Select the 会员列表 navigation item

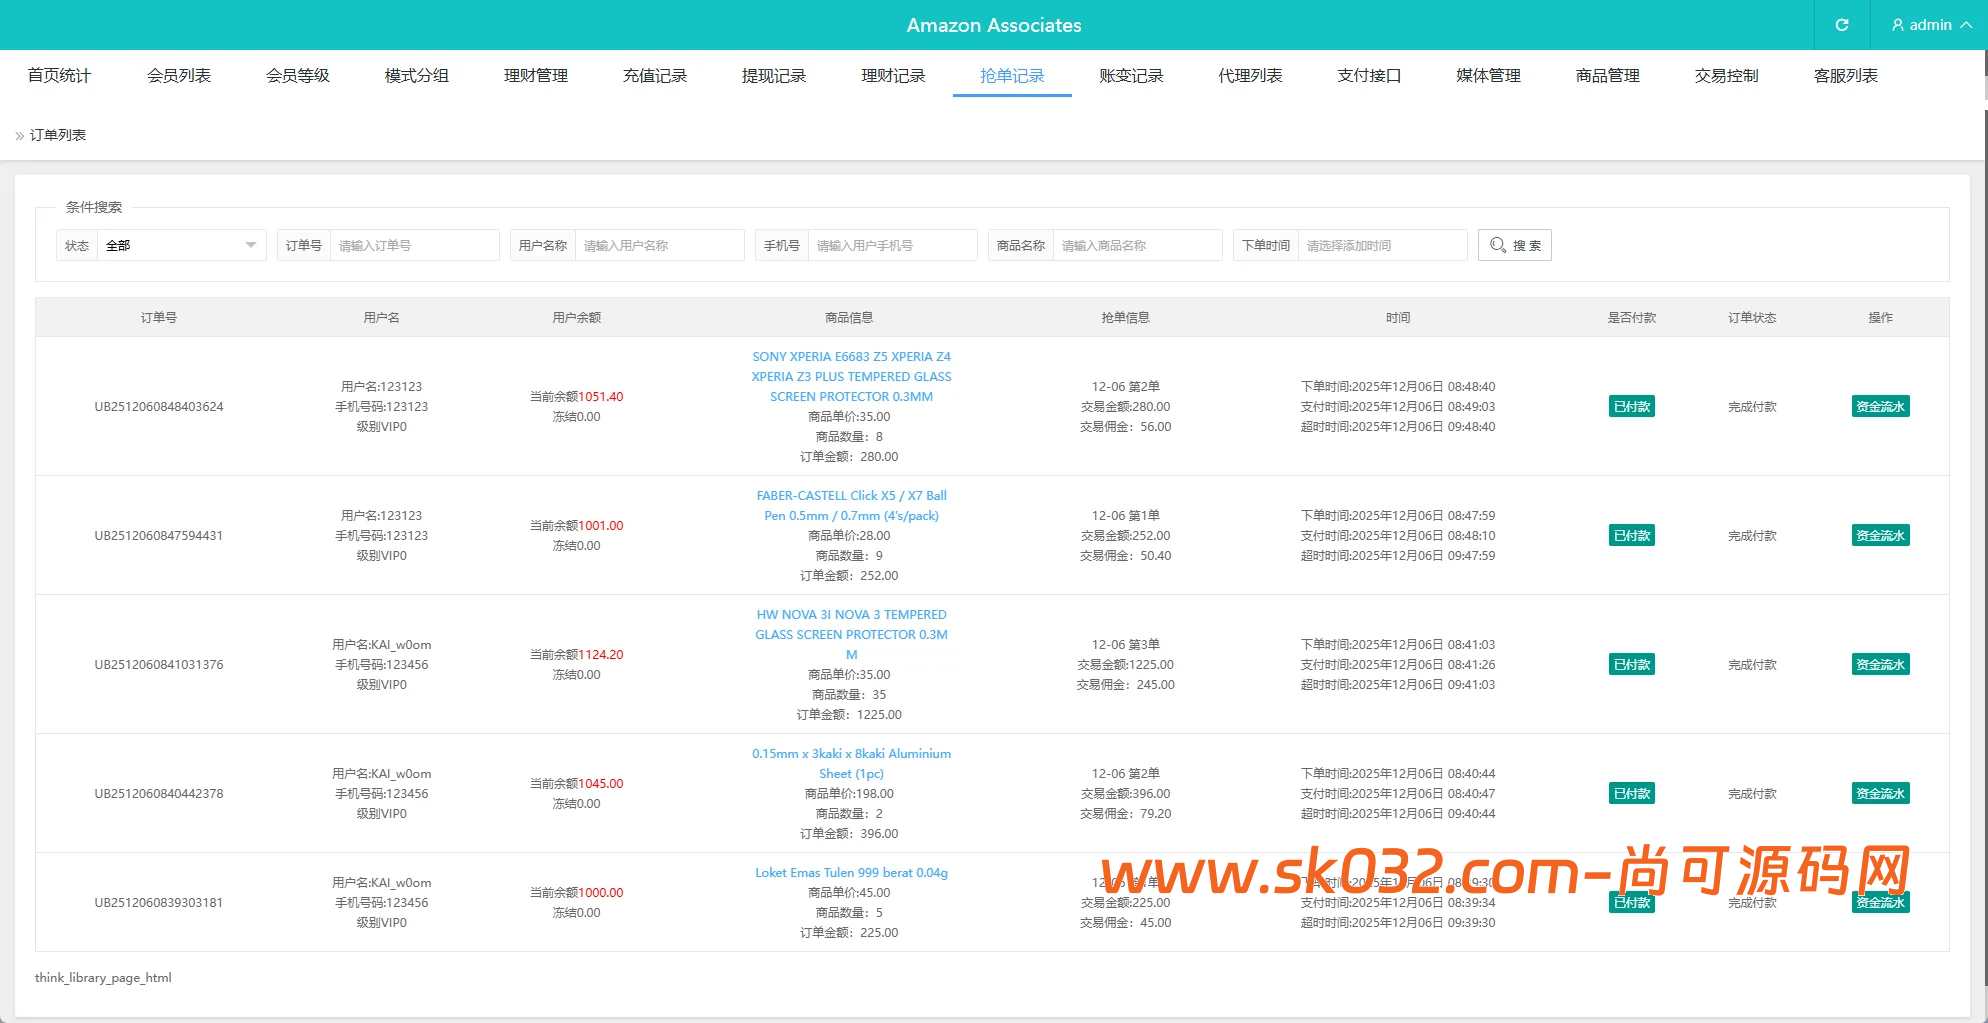click(180, 75)
